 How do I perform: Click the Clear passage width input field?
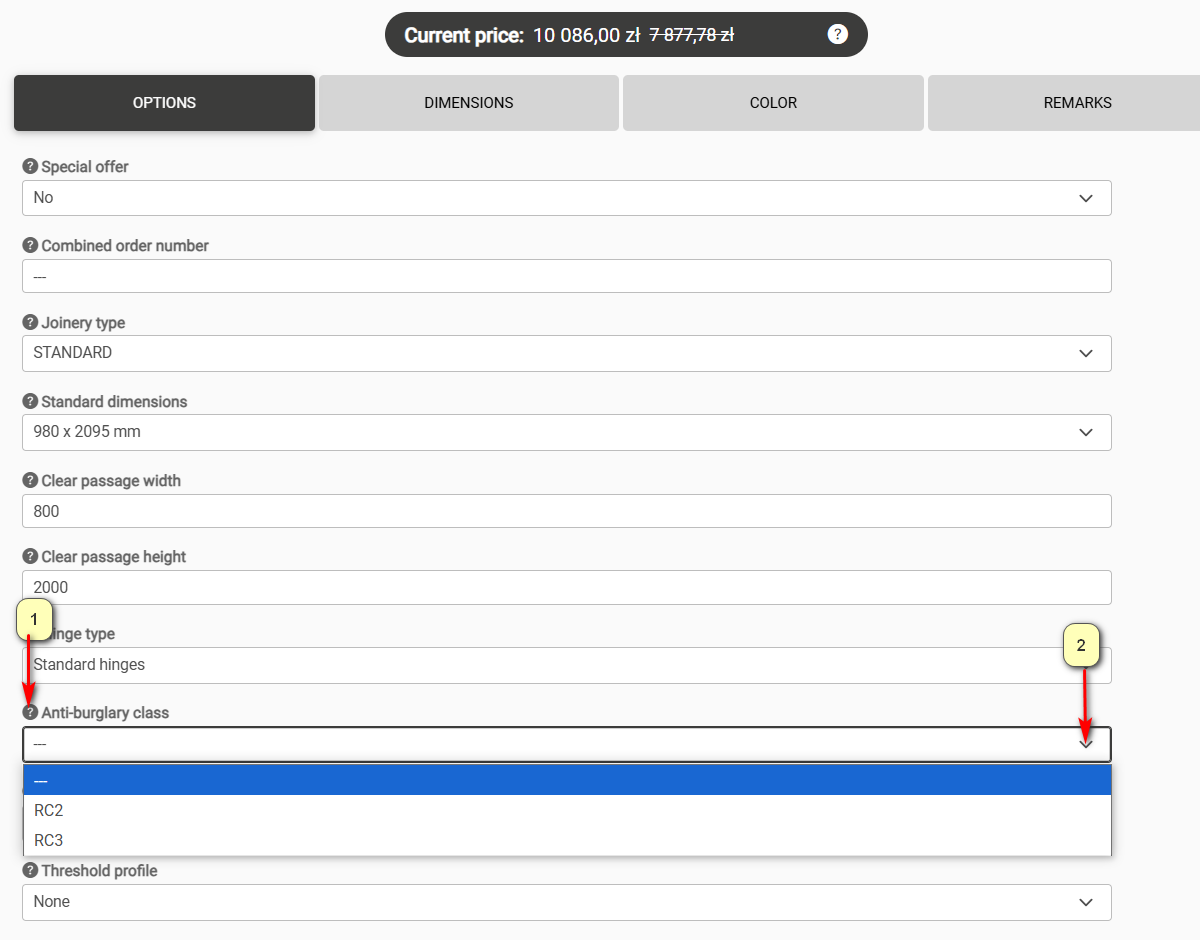(x=566, y=511)
